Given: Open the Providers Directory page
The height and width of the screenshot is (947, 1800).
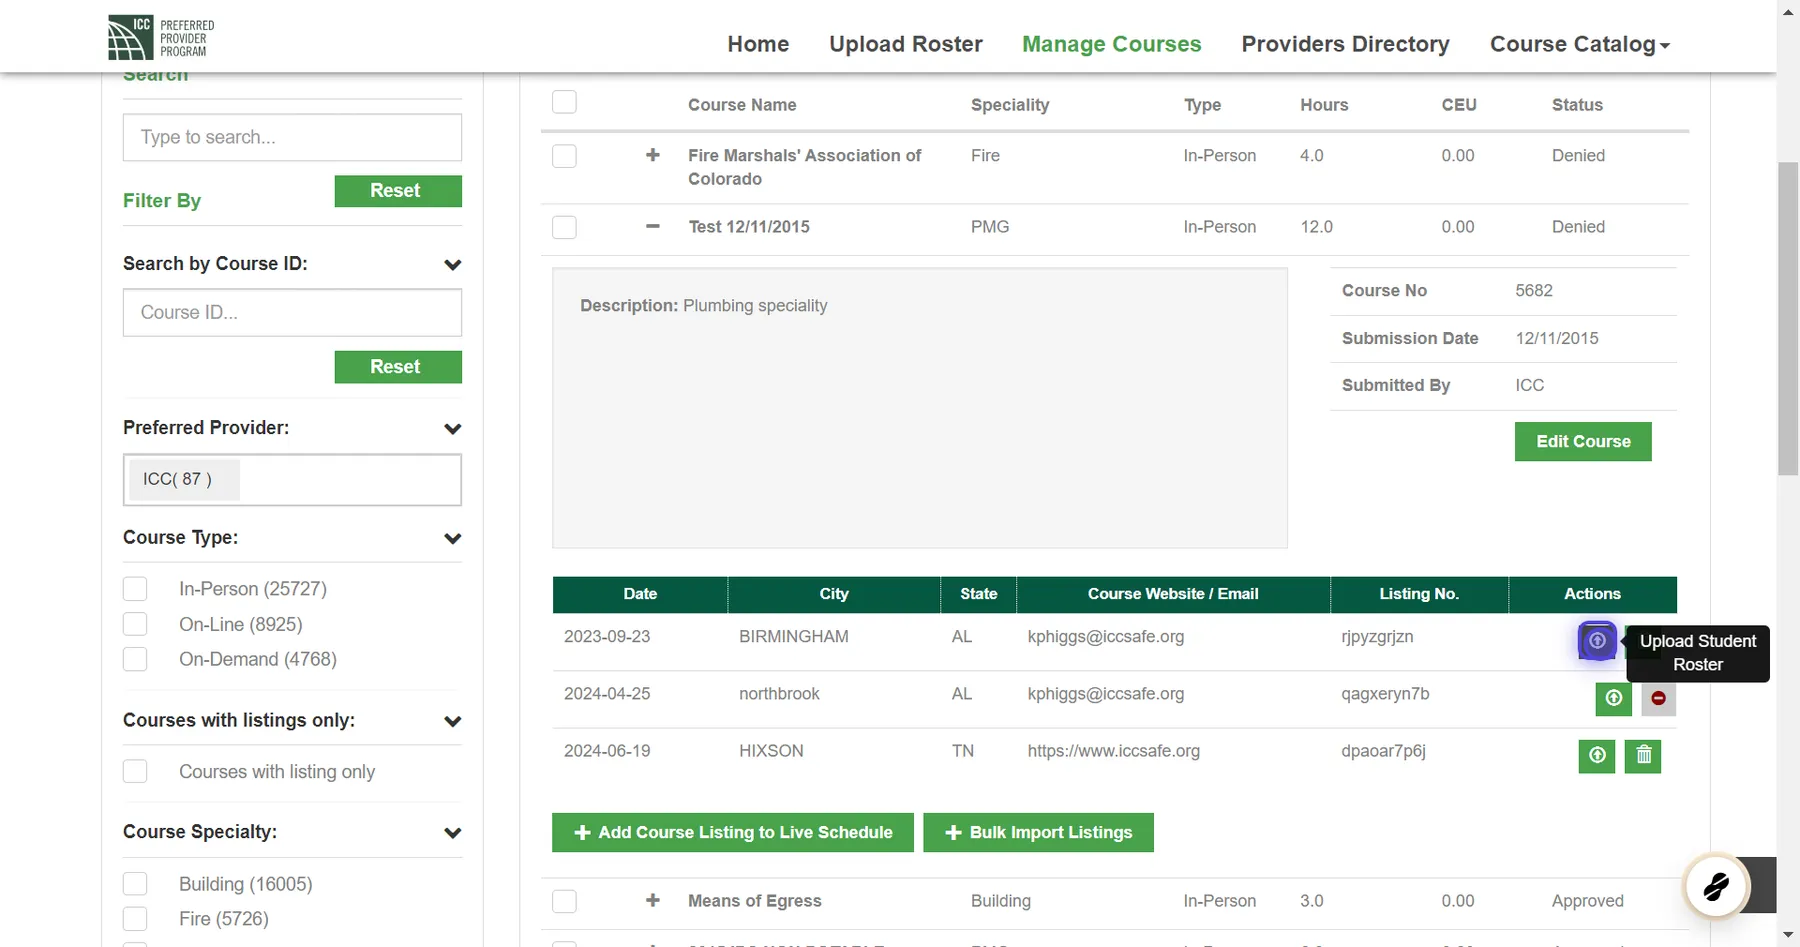Looking at the screenshot, I should tap(1345, 44).
